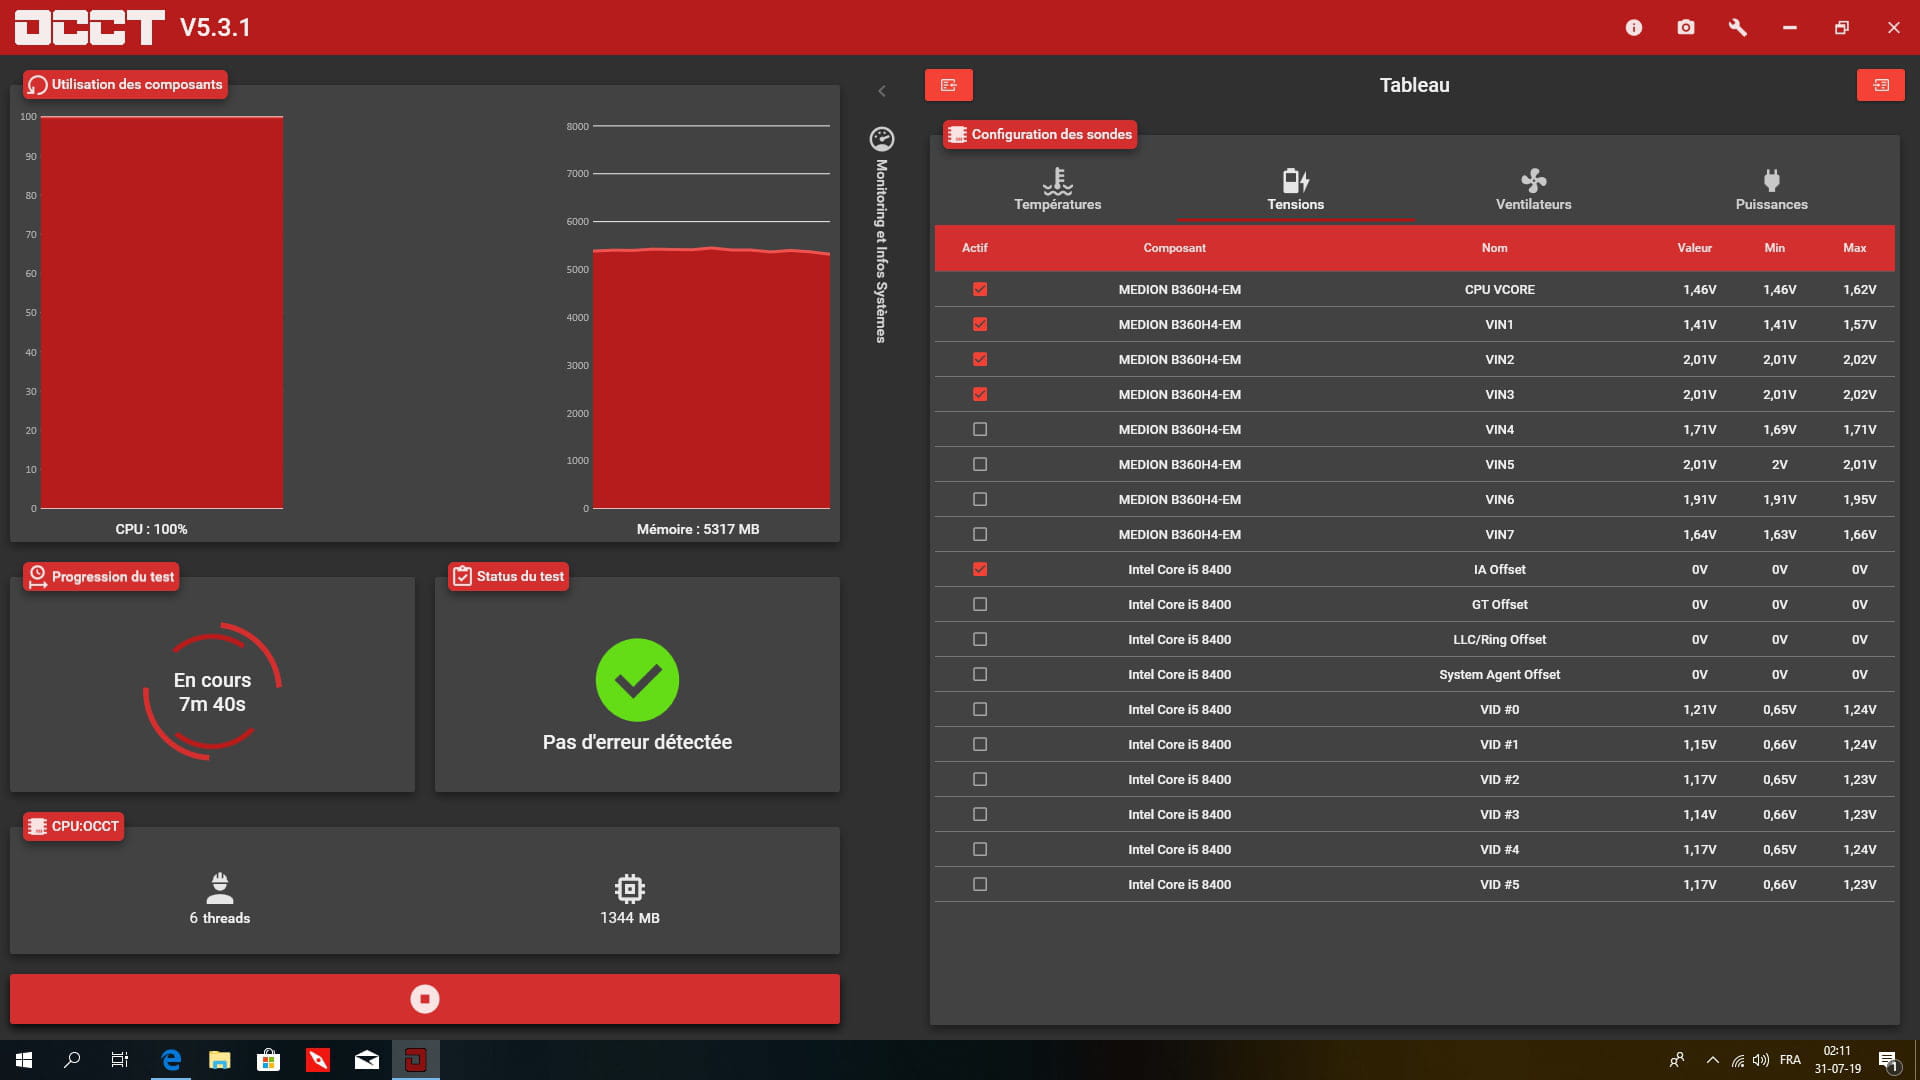Uncheck the VIN1 sensor checkbox
Viewport: 1920px width, 1080px height.
coord(980,324)
